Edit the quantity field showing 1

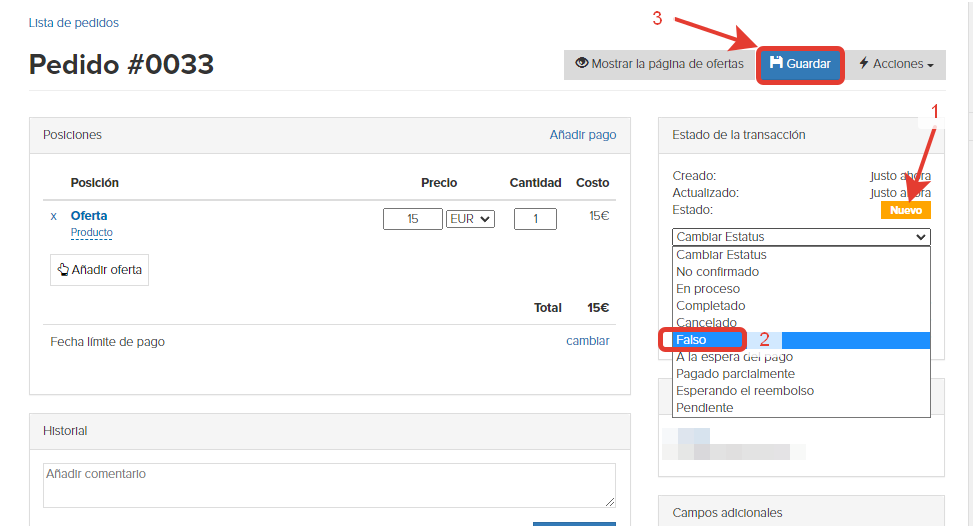coord(535,219)
